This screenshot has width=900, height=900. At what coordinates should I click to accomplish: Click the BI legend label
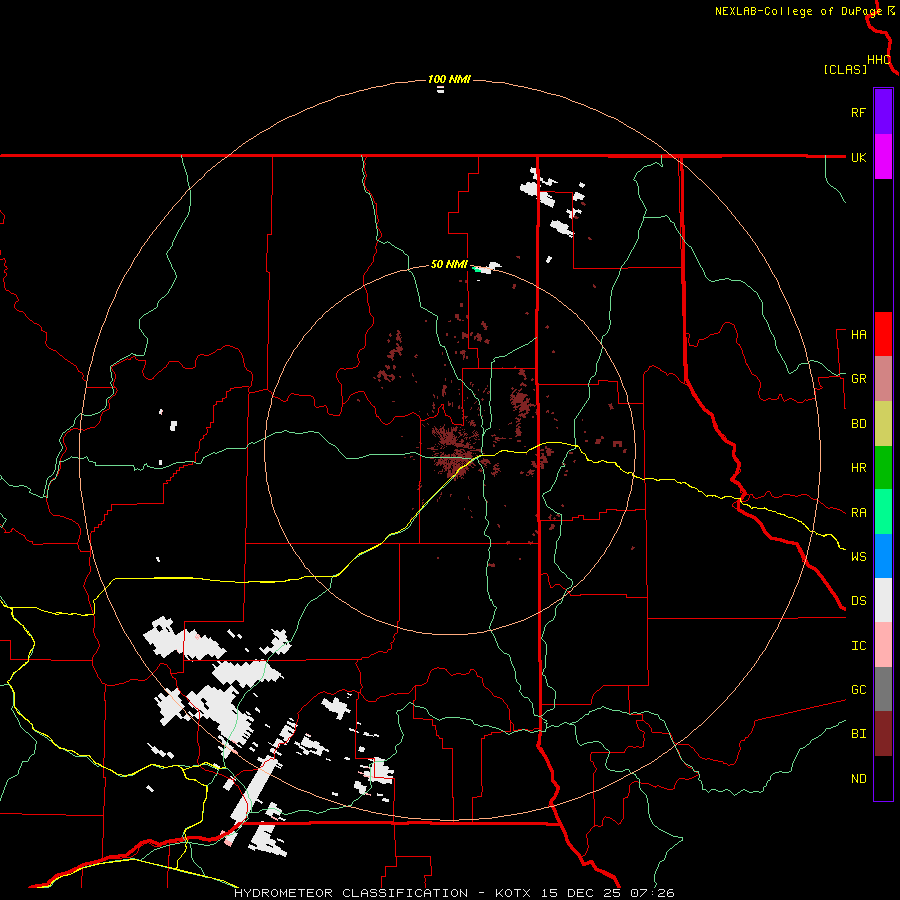point(858,734)
